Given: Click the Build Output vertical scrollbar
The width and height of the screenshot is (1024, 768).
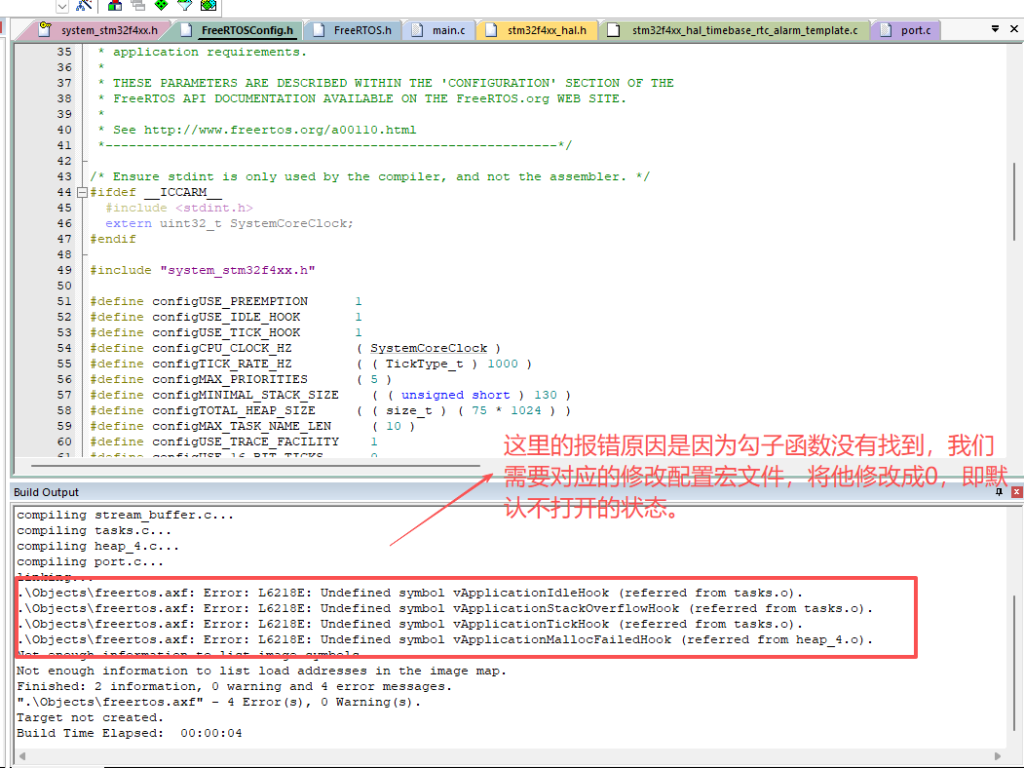Looking at the screenshot, I should coord(1016,620).
